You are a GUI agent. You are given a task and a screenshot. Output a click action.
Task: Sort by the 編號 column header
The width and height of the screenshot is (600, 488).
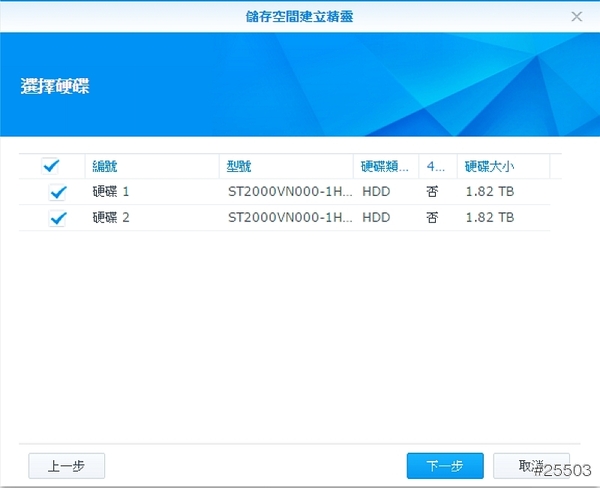105,166
